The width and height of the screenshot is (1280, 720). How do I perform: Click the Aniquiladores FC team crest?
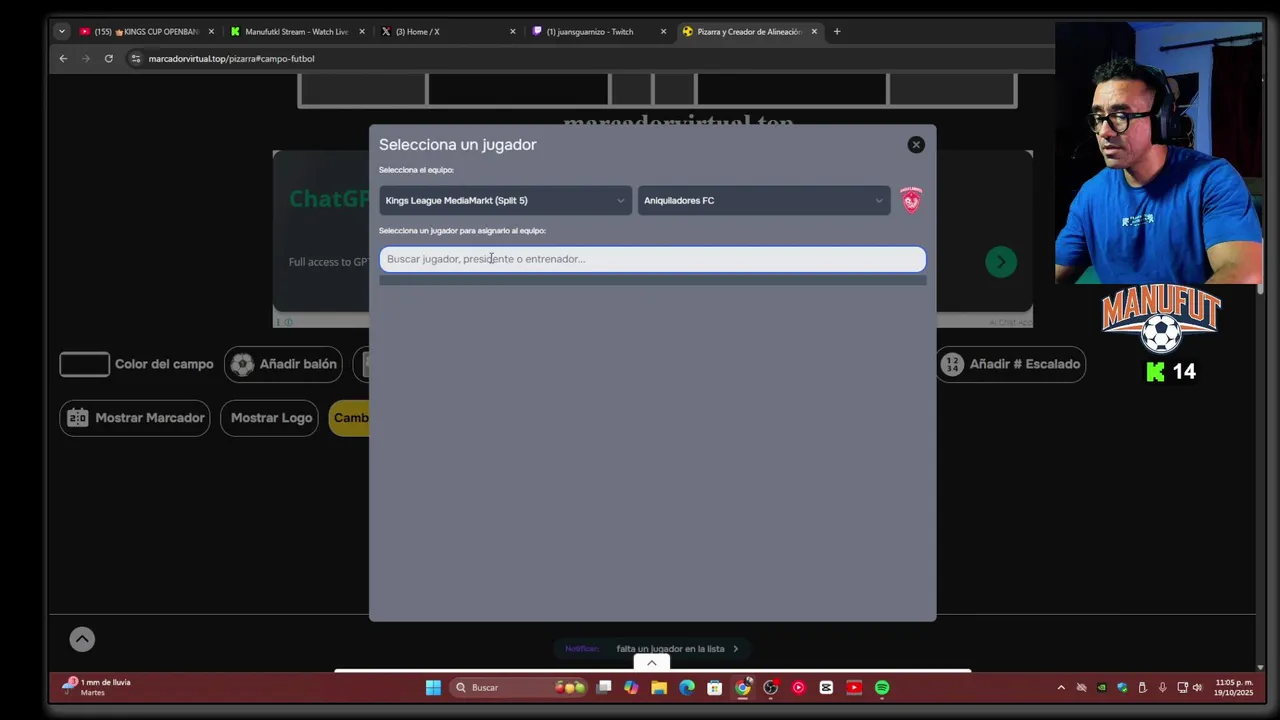pos(911,200)
